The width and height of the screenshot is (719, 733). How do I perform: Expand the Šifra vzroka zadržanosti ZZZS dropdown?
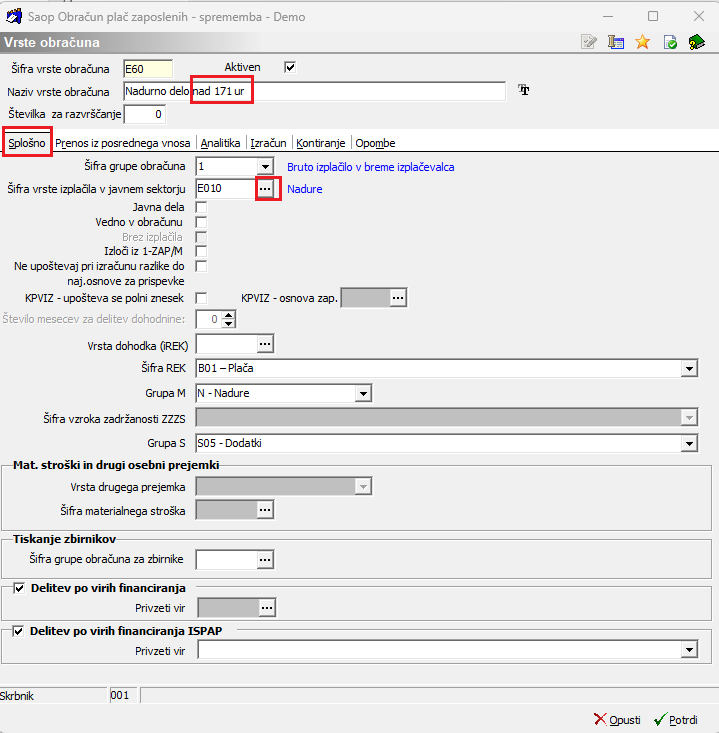click(689, 417)
